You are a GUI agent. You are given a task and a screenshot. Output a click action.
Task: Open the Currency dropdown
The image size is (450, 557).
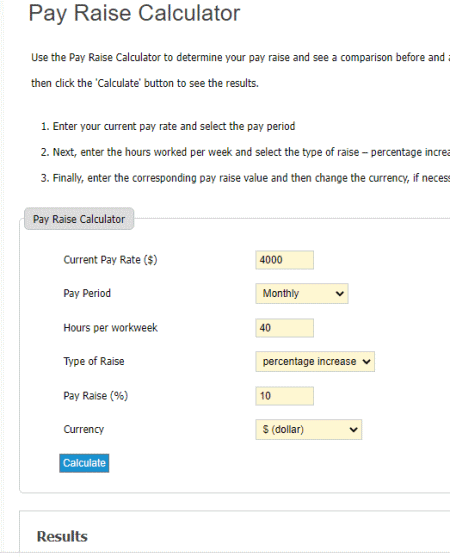(x=308, y=429)
